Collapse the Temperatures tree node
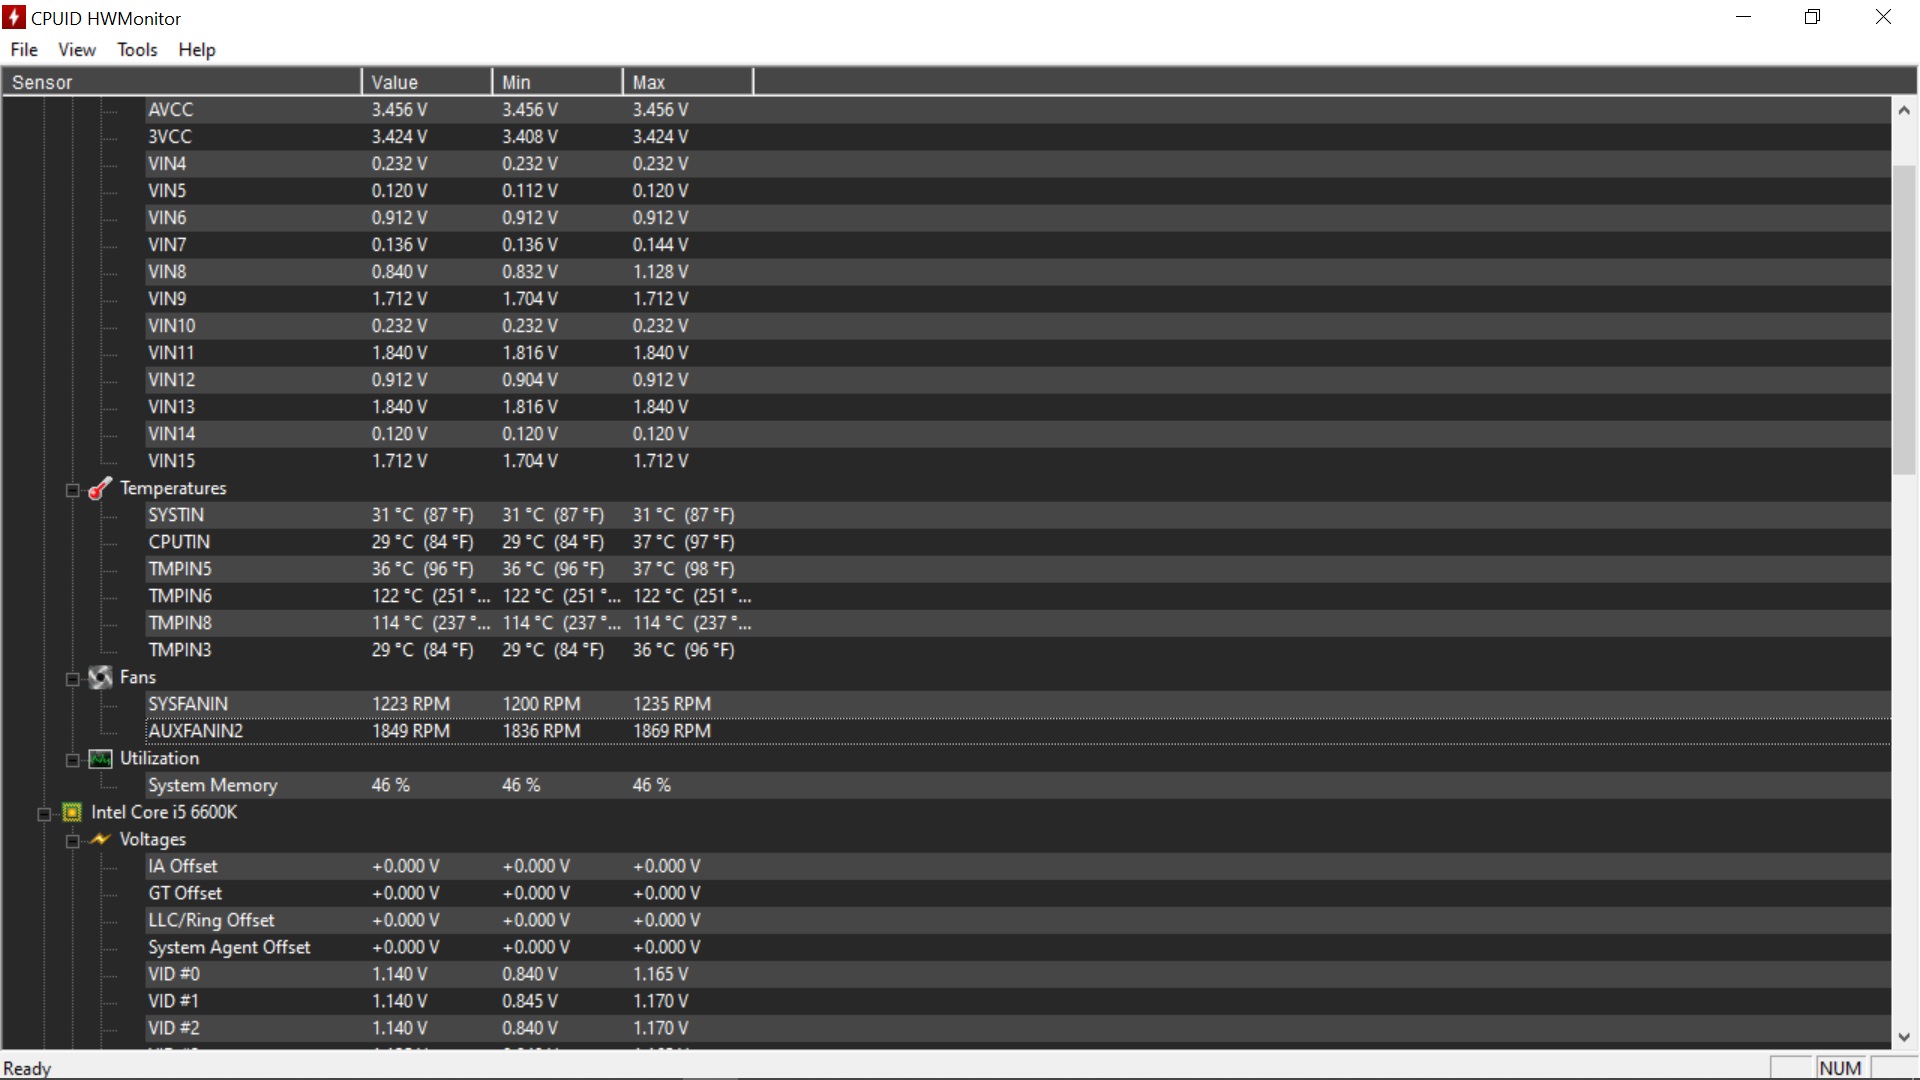Viewport: 1920px width, 1080px height. click(72, 490)
